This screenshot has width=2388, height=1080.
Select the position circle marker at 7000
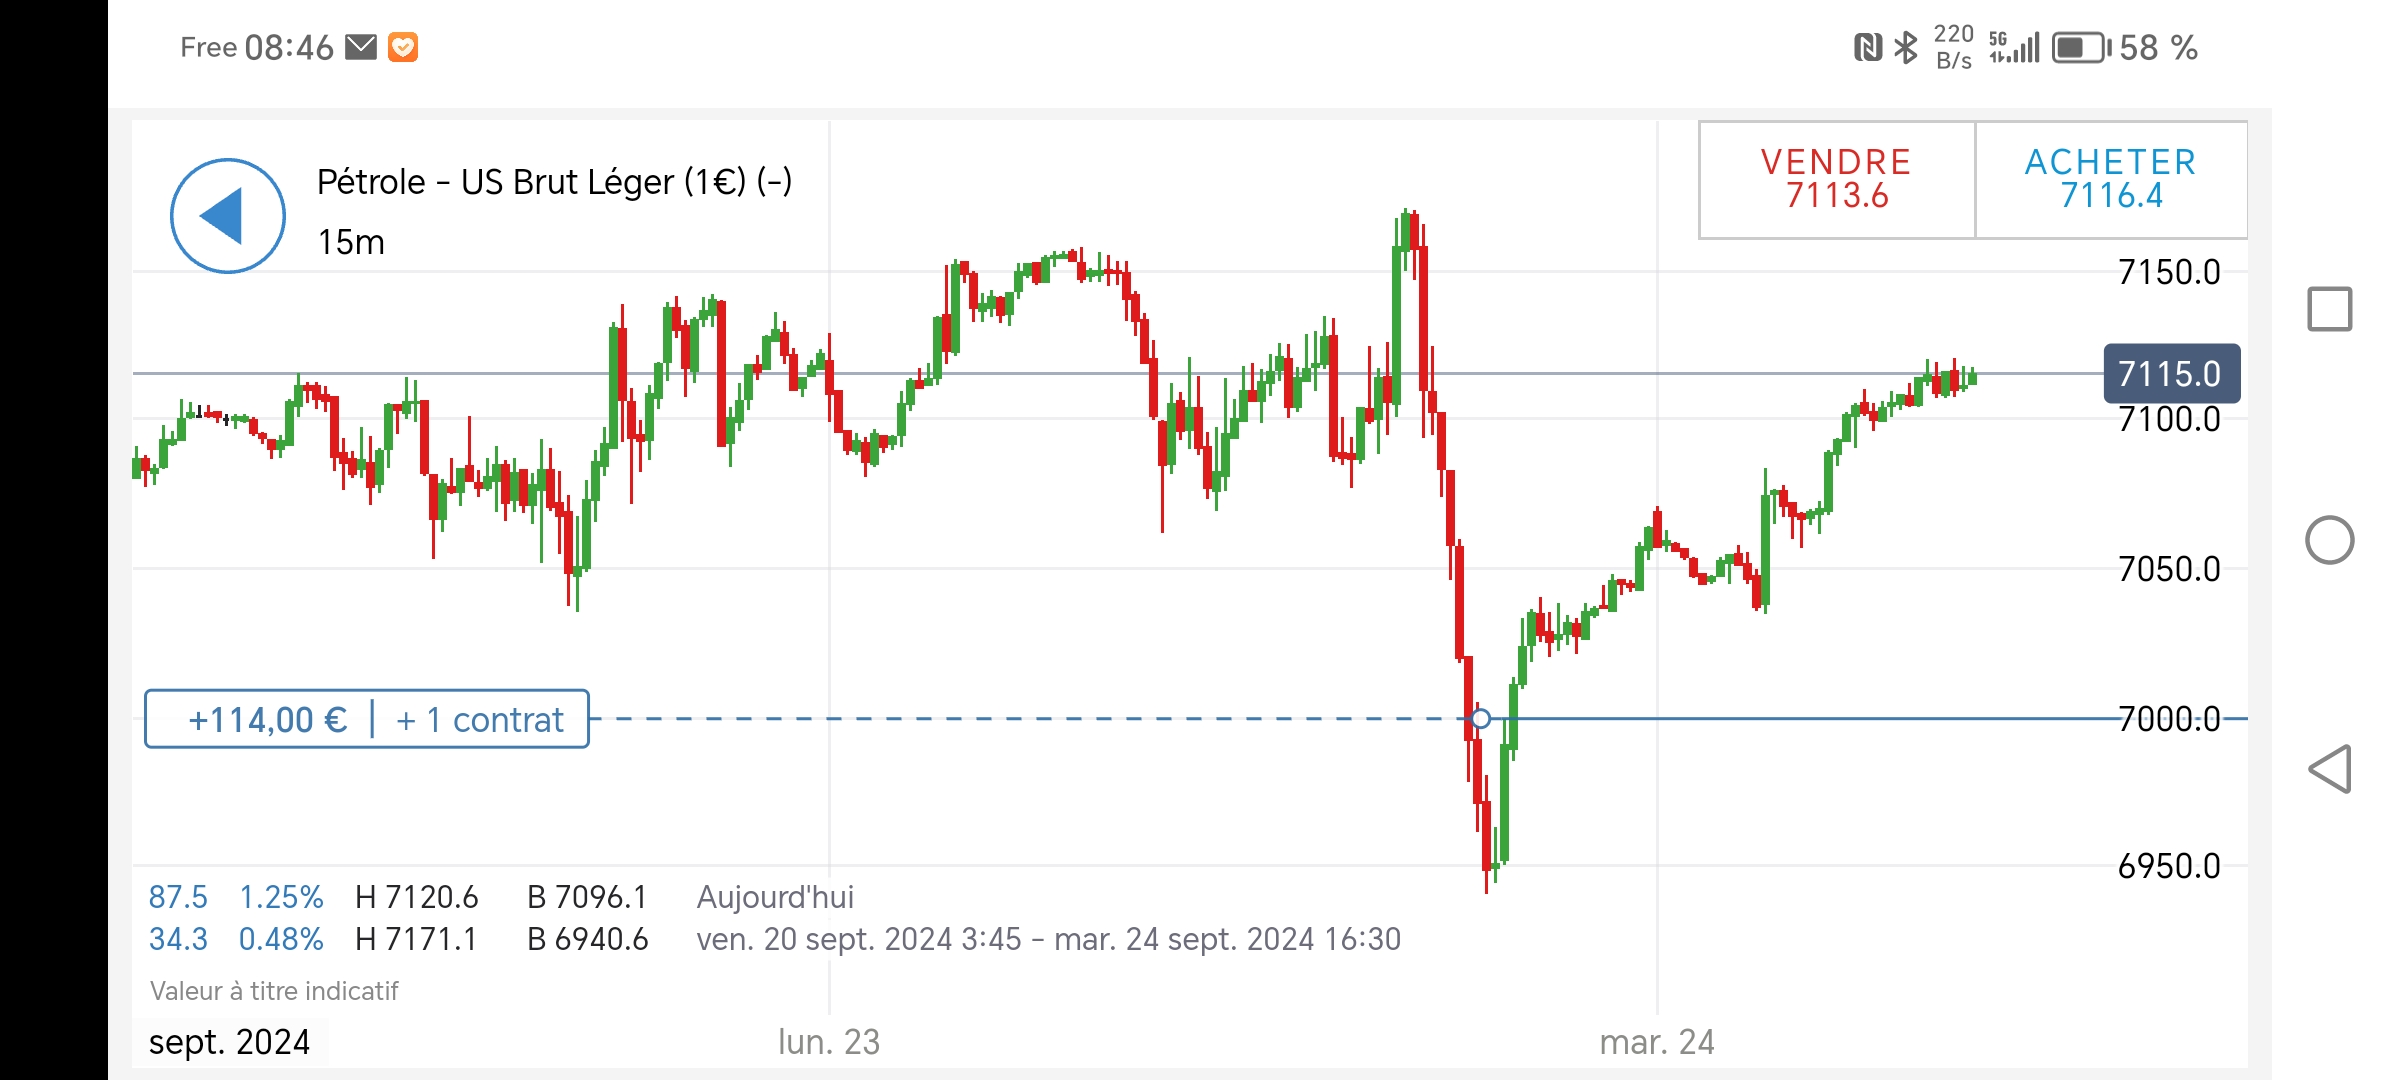(x=1481, y=718)
